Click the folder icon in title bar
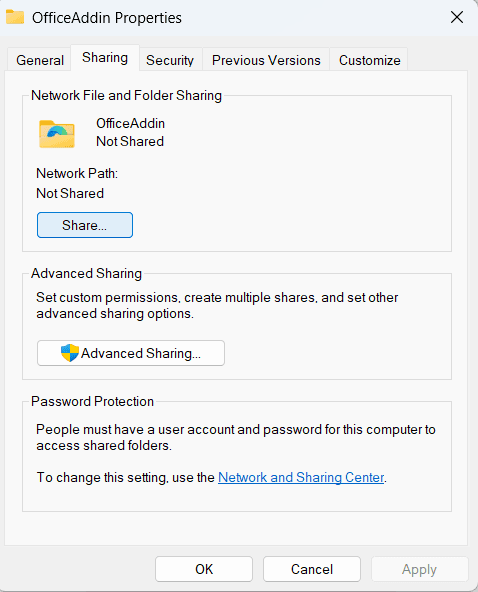478x592 pixels. (x=15, y=17)
